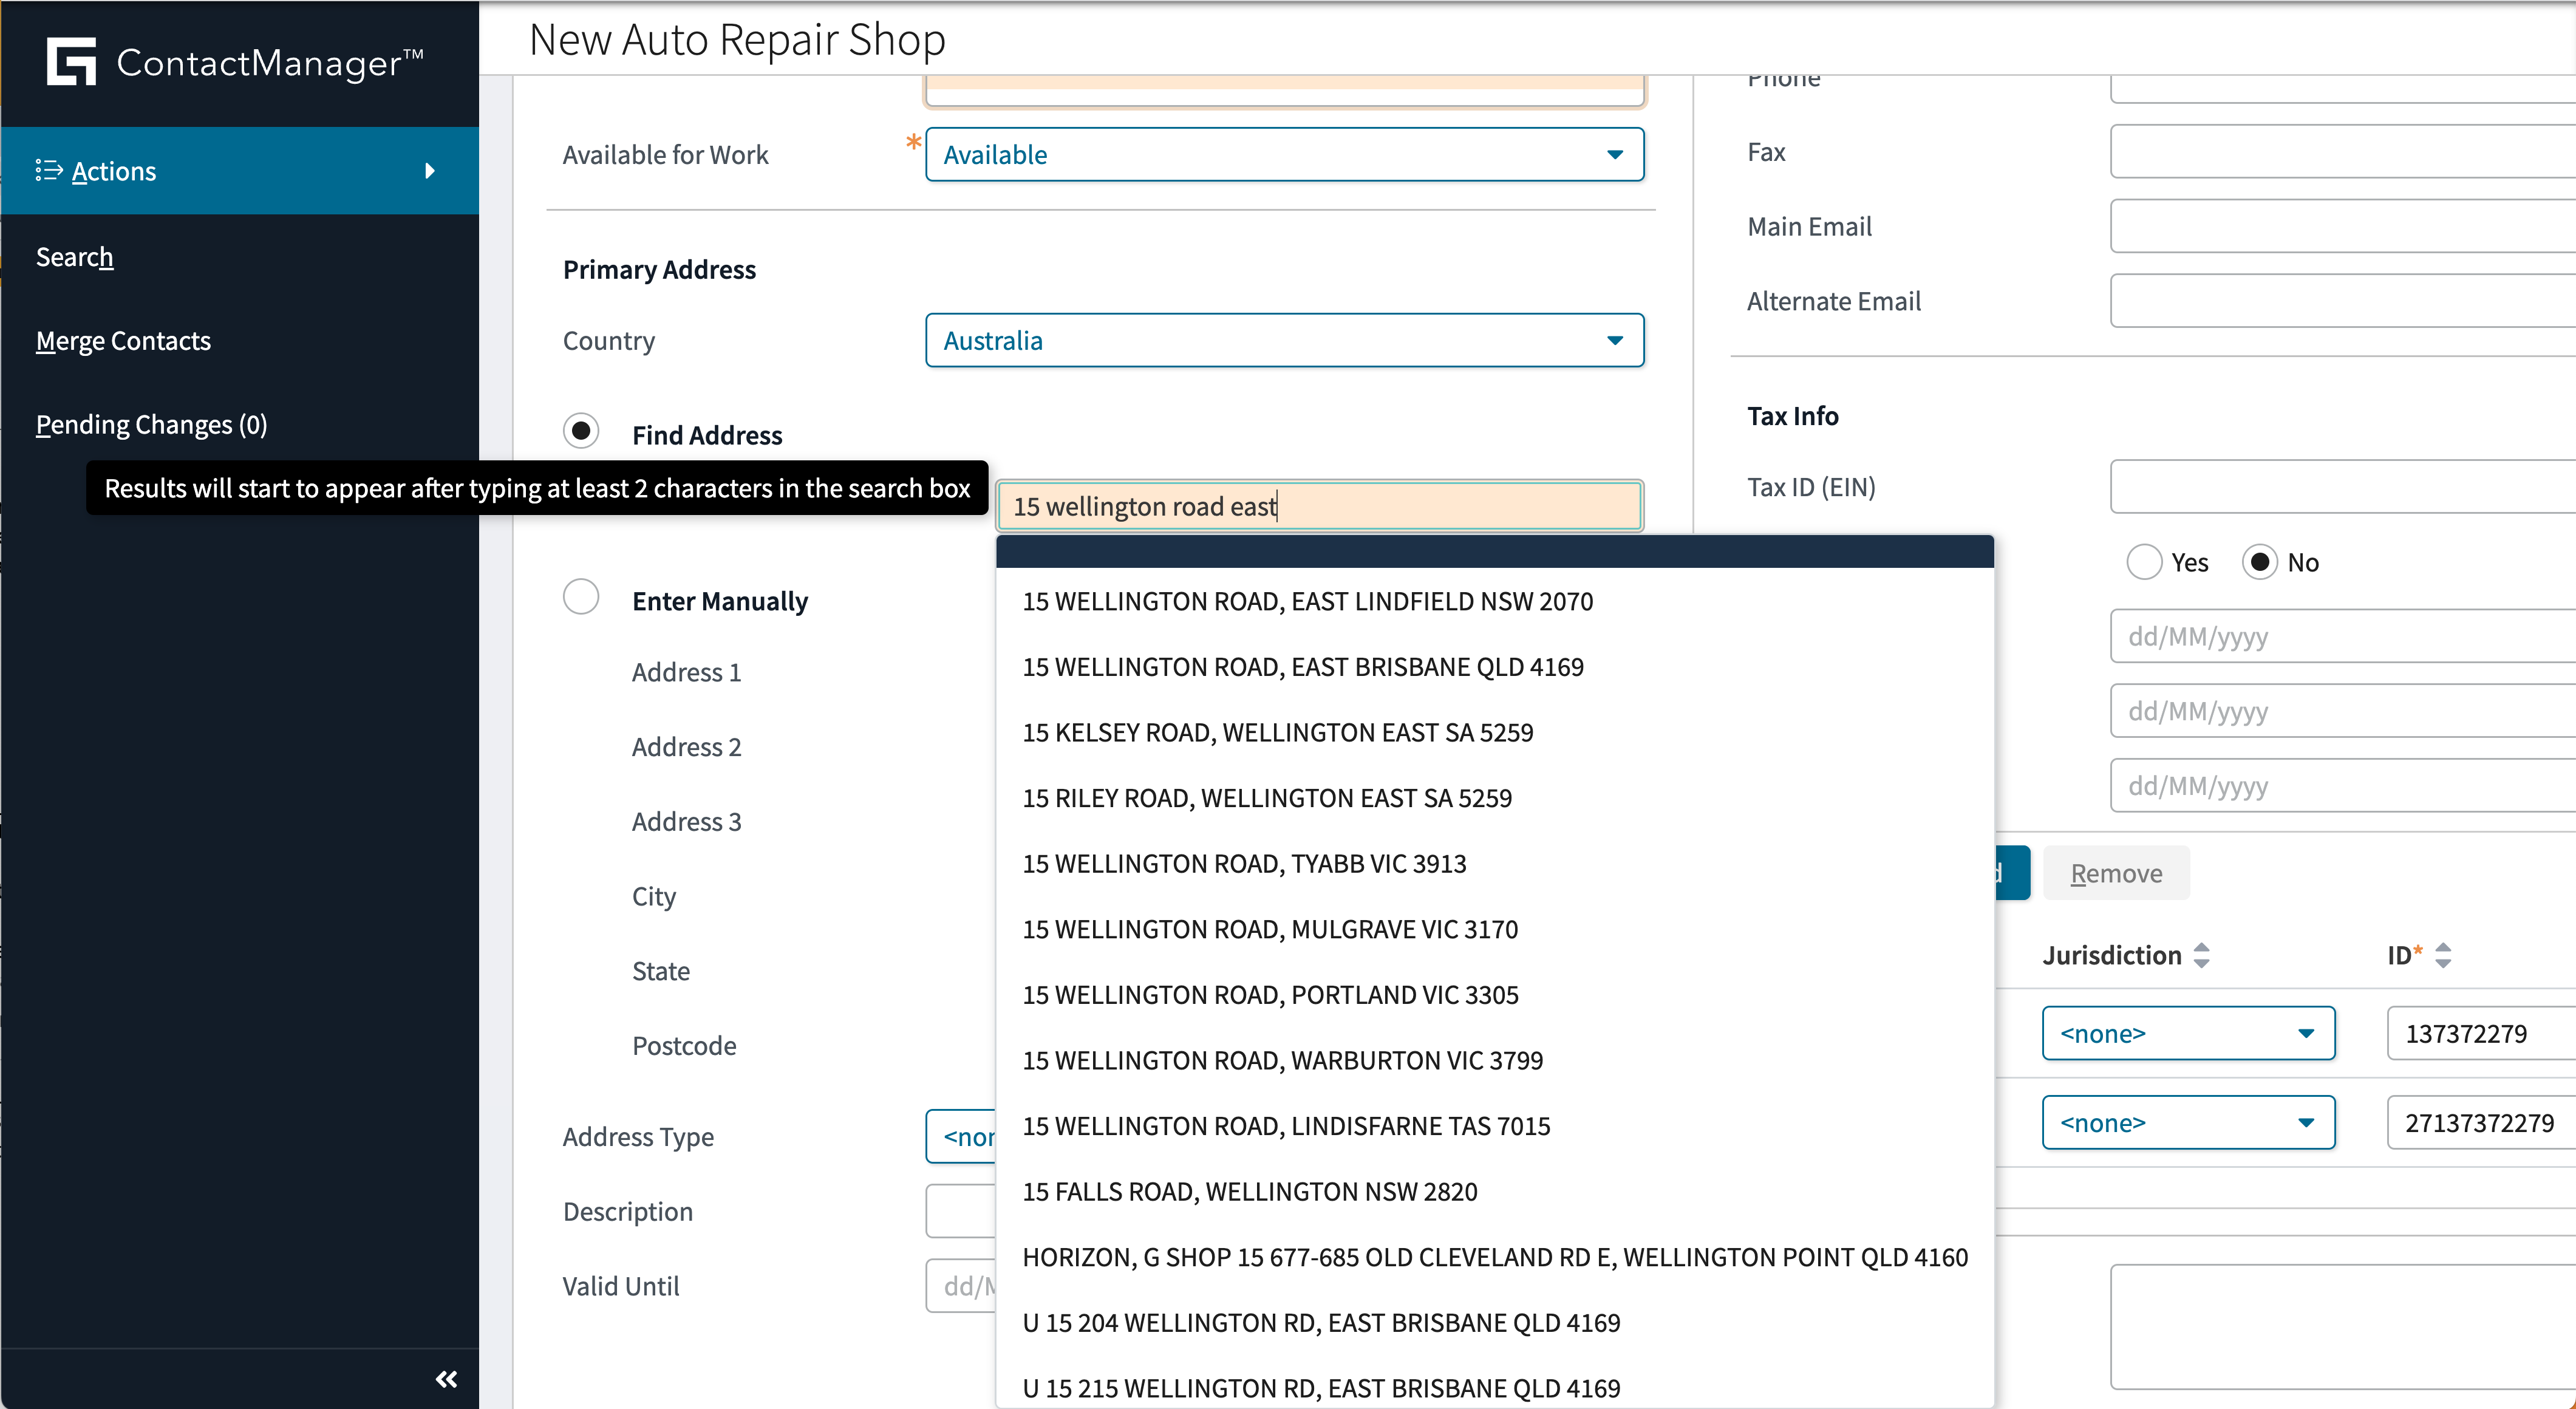Image resolution: width=2576 pixels, height=1409 pixels.
Task: Open Merge Contacts in the sidebar
Action: (x=123, y=341)
